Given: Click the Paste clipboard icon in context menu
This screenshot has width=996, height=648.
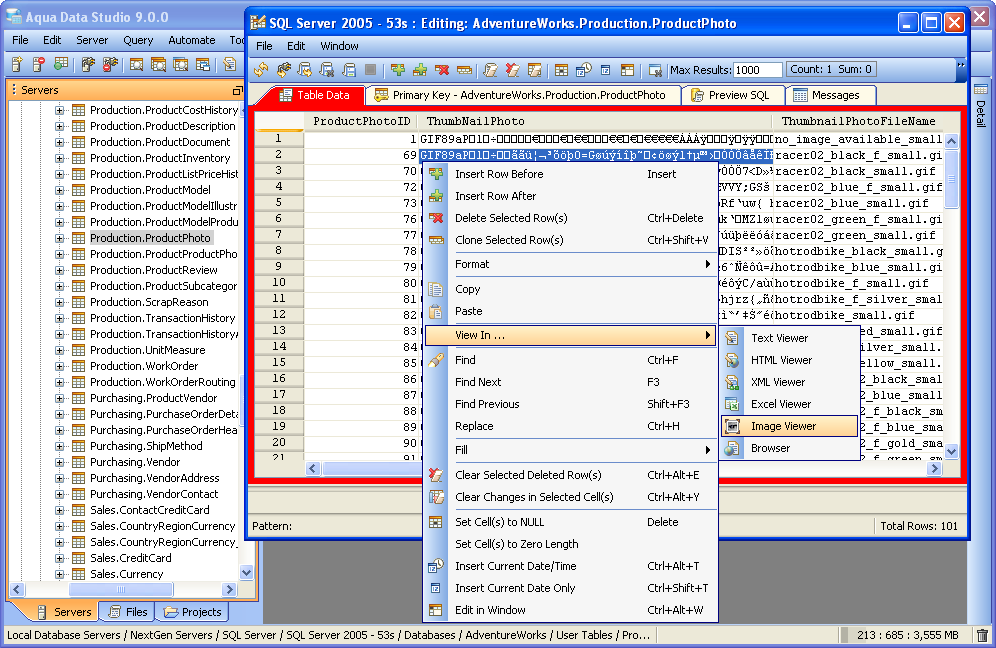Looking at the screenshot, I should 436,311.
